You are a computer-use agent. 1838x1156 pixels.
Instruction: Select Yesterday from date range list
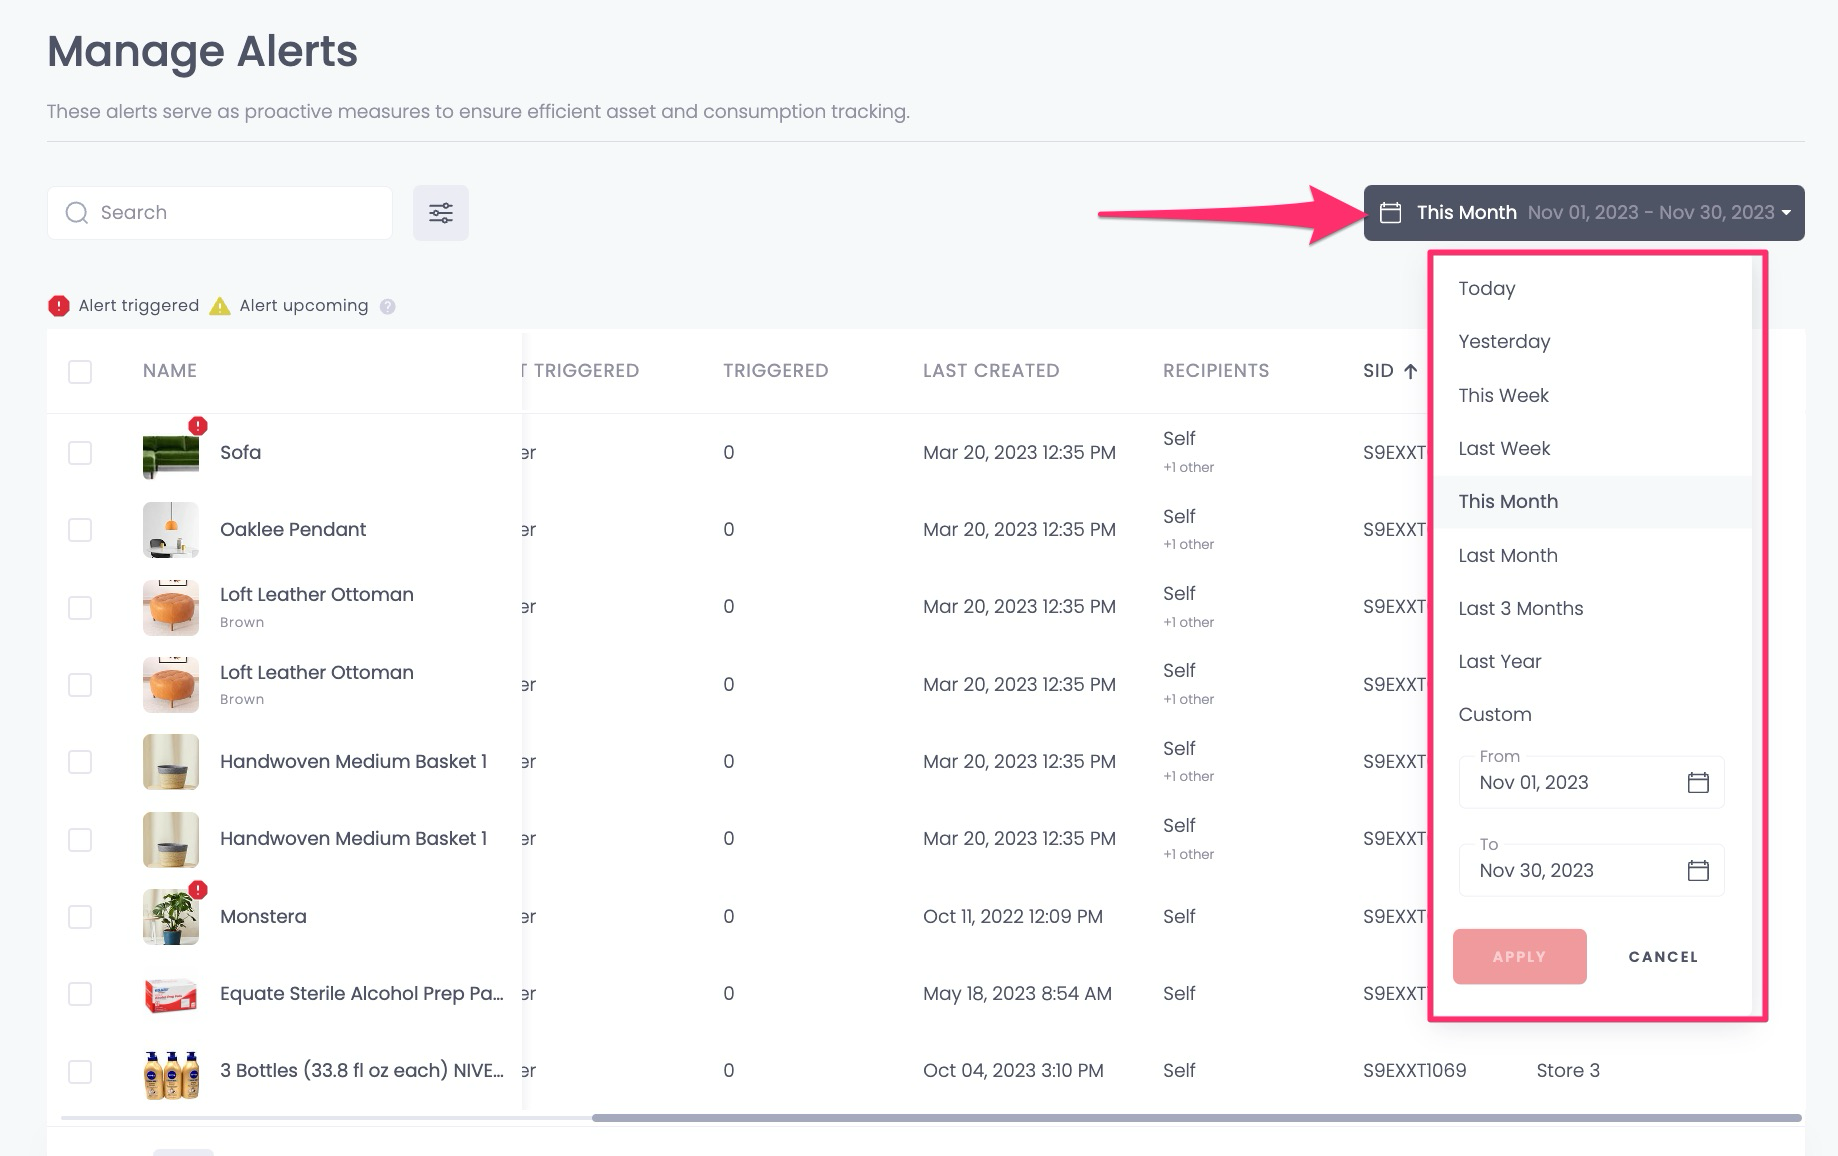coord(1594,342)
